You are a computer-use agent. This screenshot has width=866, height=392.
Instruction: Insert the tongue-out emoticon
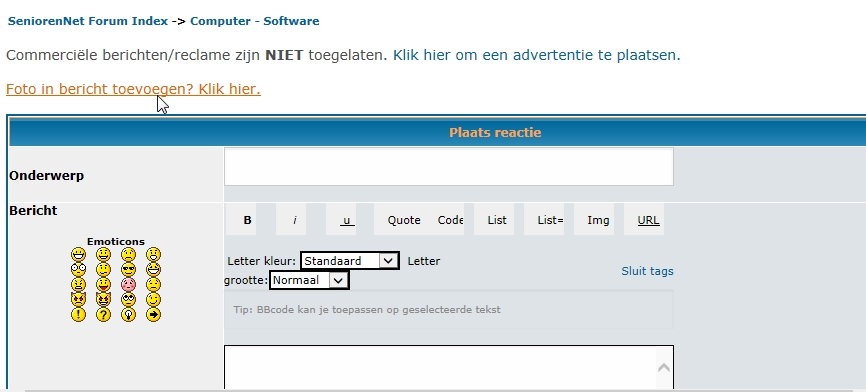[x=103, y=284]
